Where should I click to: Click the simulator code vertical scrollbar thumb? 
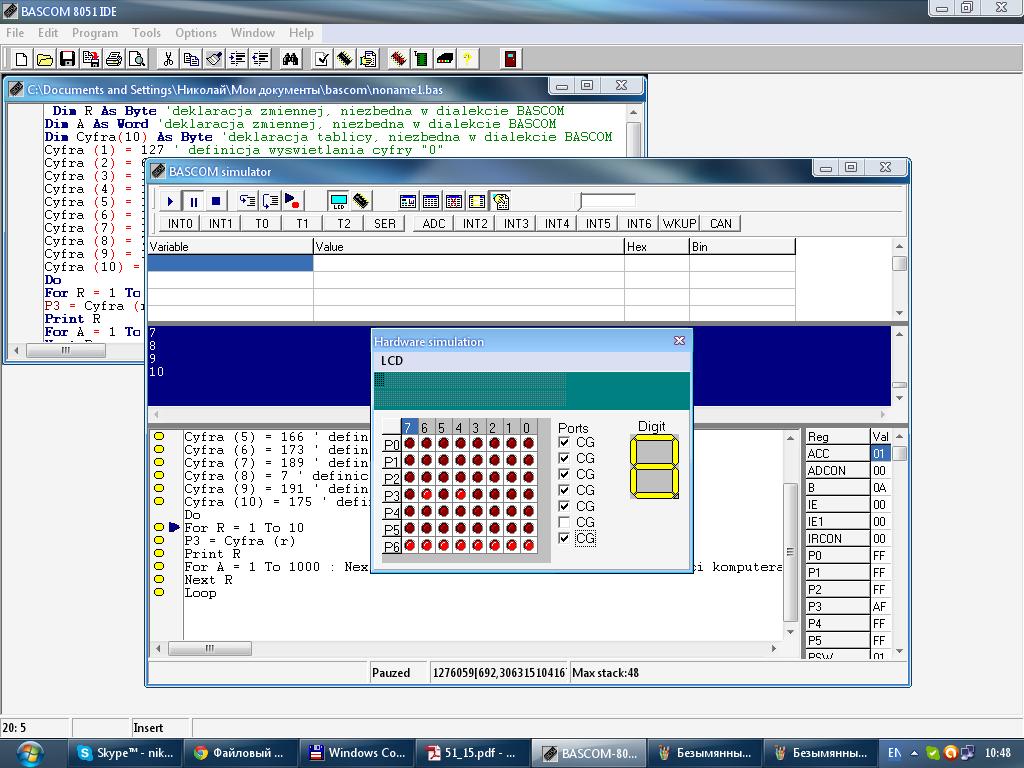coord(790,552)
